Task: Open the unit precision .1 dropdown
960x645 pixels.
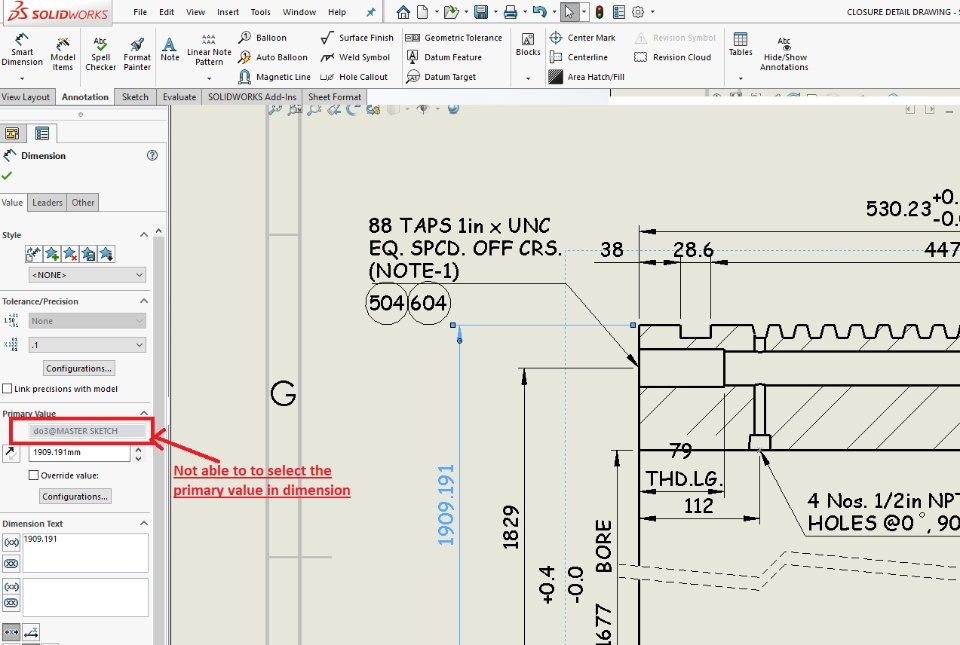Action: tap(88, 345)
